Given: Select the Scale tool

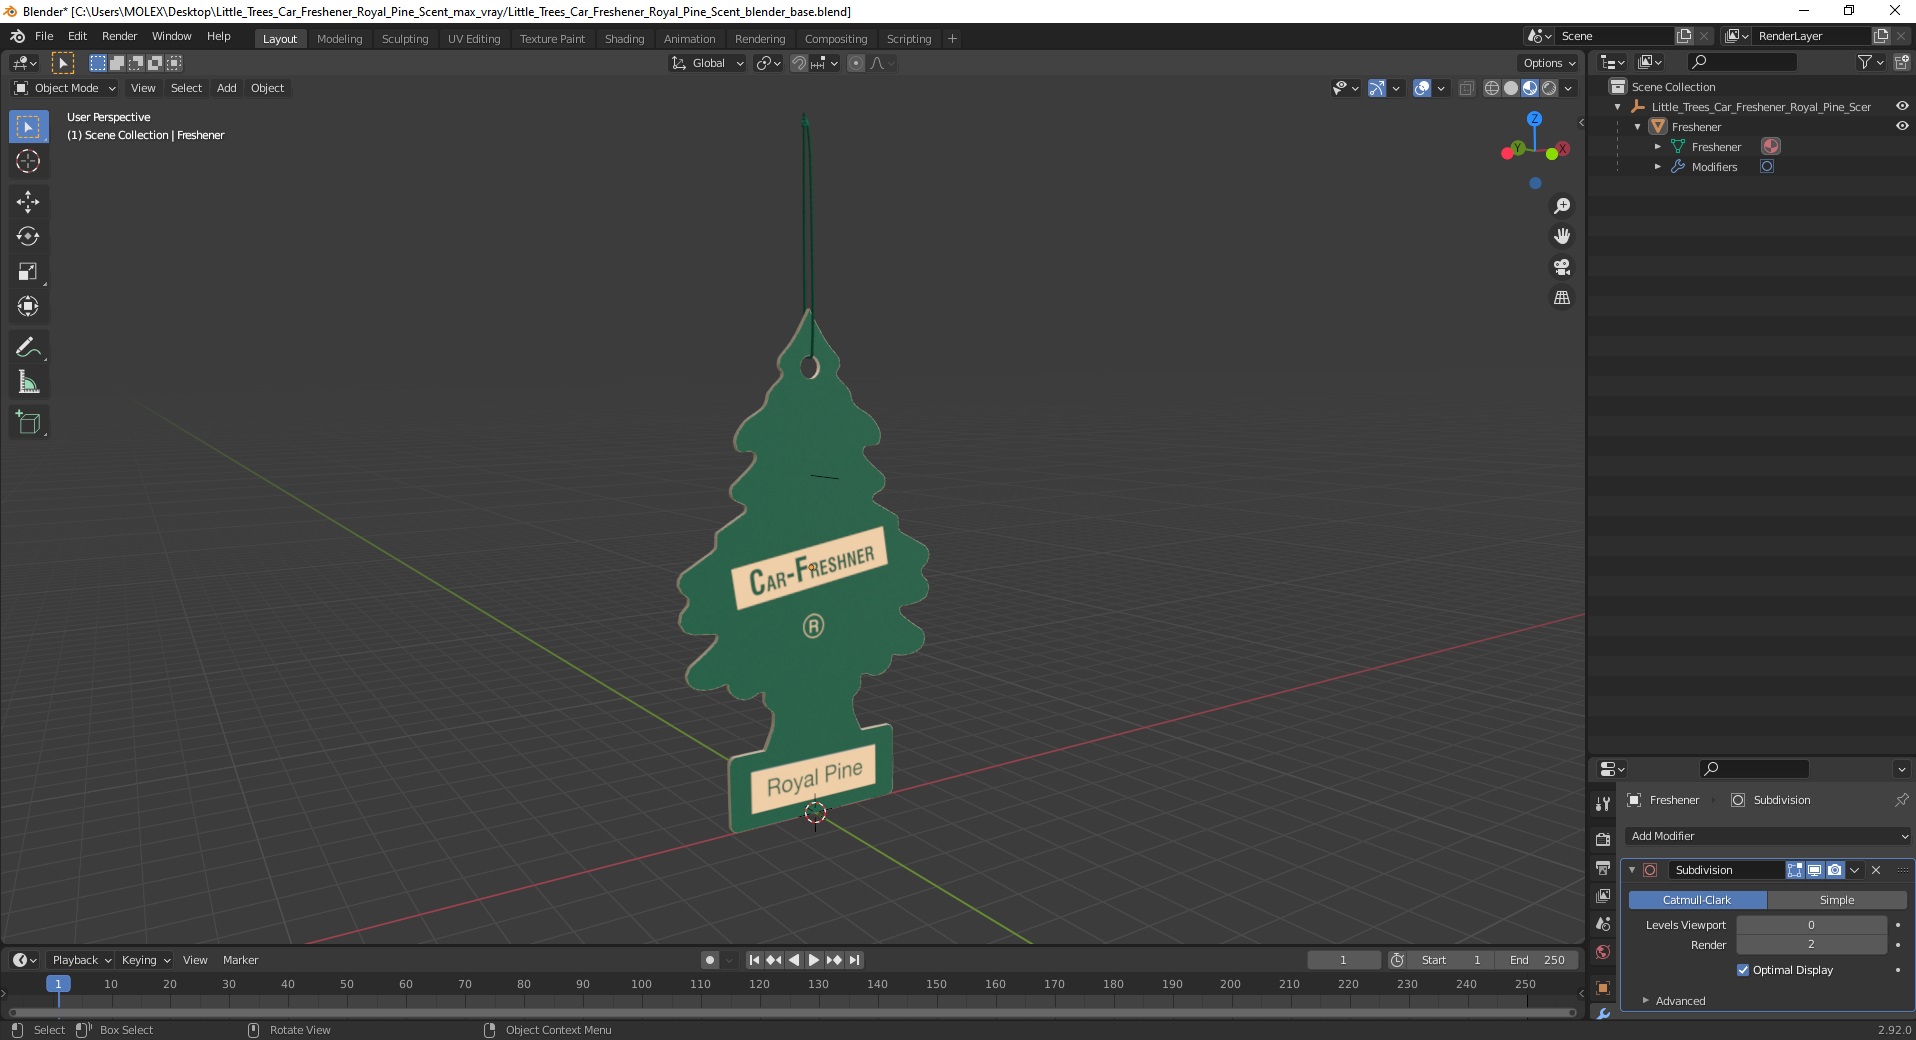Looking at the screenshot, I should tap(28, 272).
